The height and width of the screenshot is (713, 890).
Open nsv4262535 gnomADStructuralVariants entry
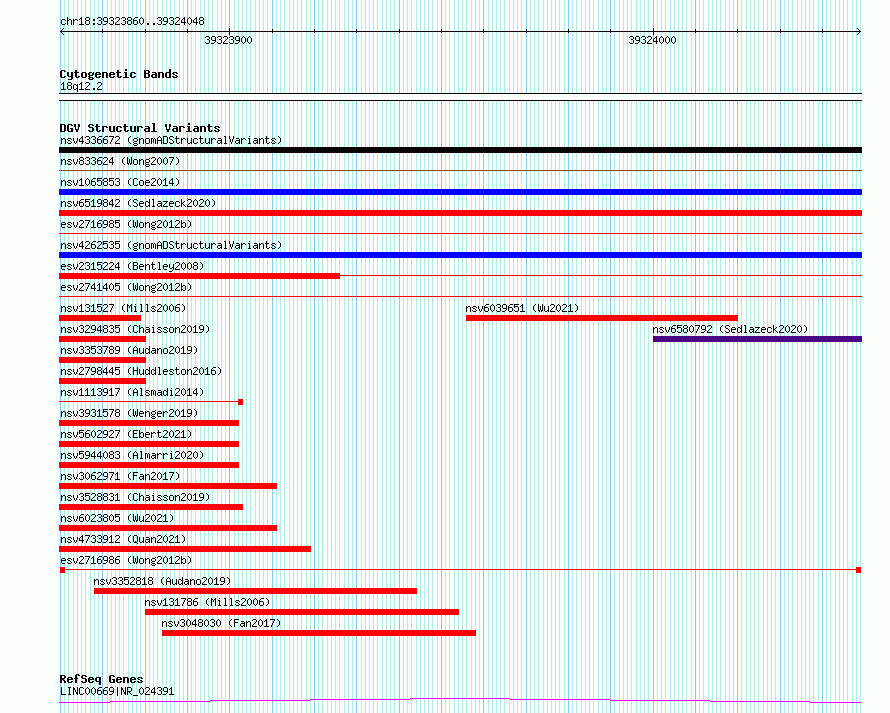click(171, 245)
